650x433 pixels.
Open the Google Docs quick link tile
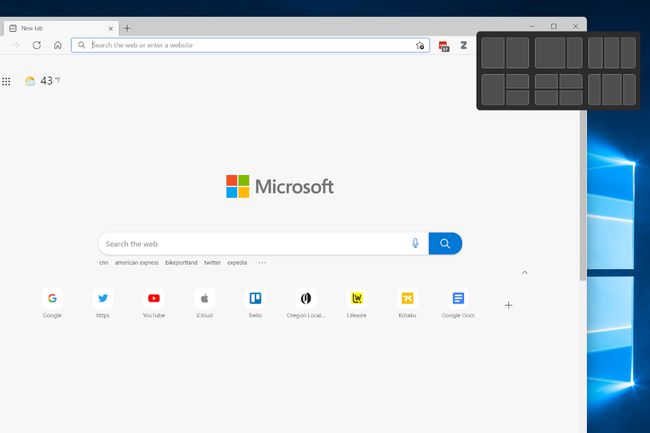point(458,303)
